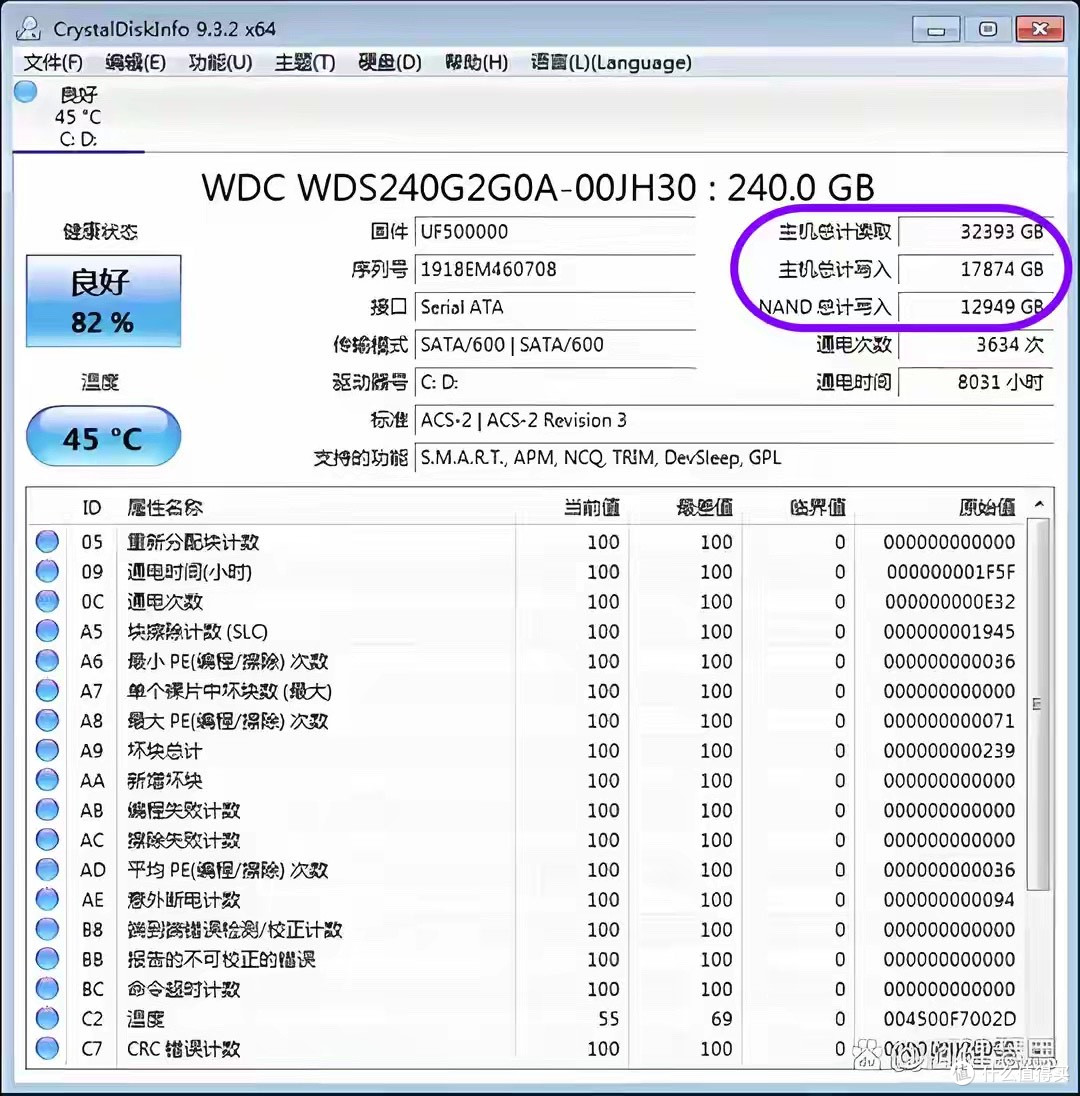Open the 功能(U) menu
Image resolution: width=1080 pixels, height=1096 pixels.
coord(220,63)
